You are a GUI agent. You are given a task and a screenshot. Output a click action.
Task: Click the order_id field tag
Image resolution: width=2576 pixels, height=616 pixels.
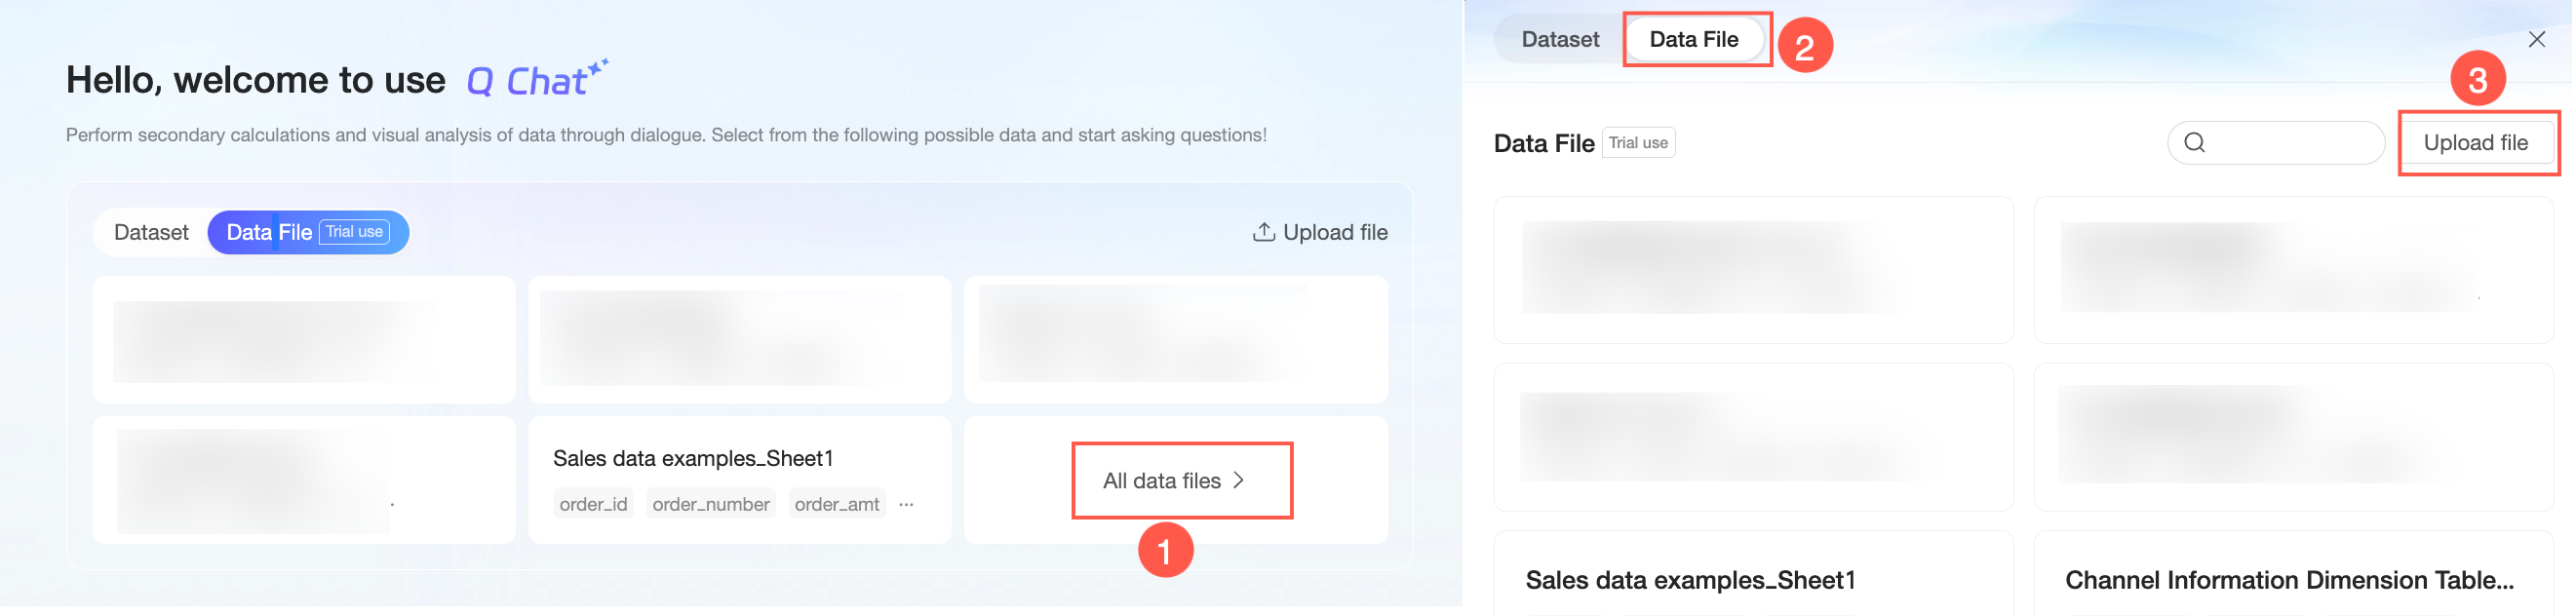coord(593,505)
